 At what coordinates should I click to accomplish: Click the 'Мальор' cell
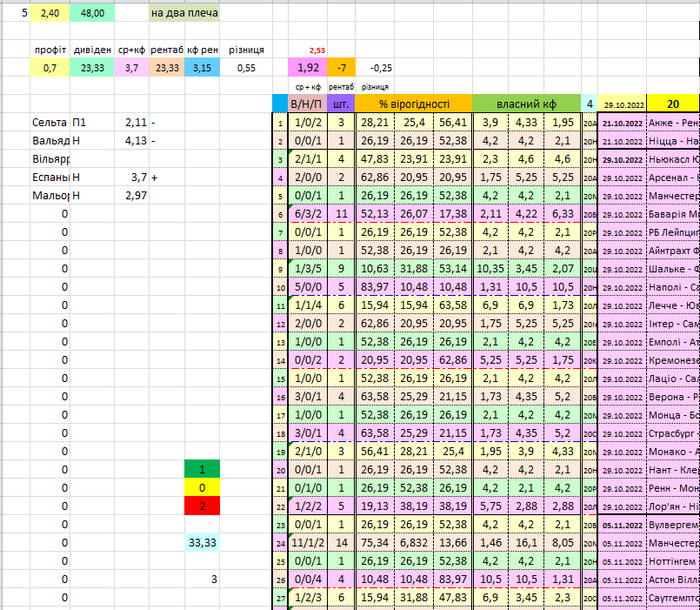(x=50, y=196)
